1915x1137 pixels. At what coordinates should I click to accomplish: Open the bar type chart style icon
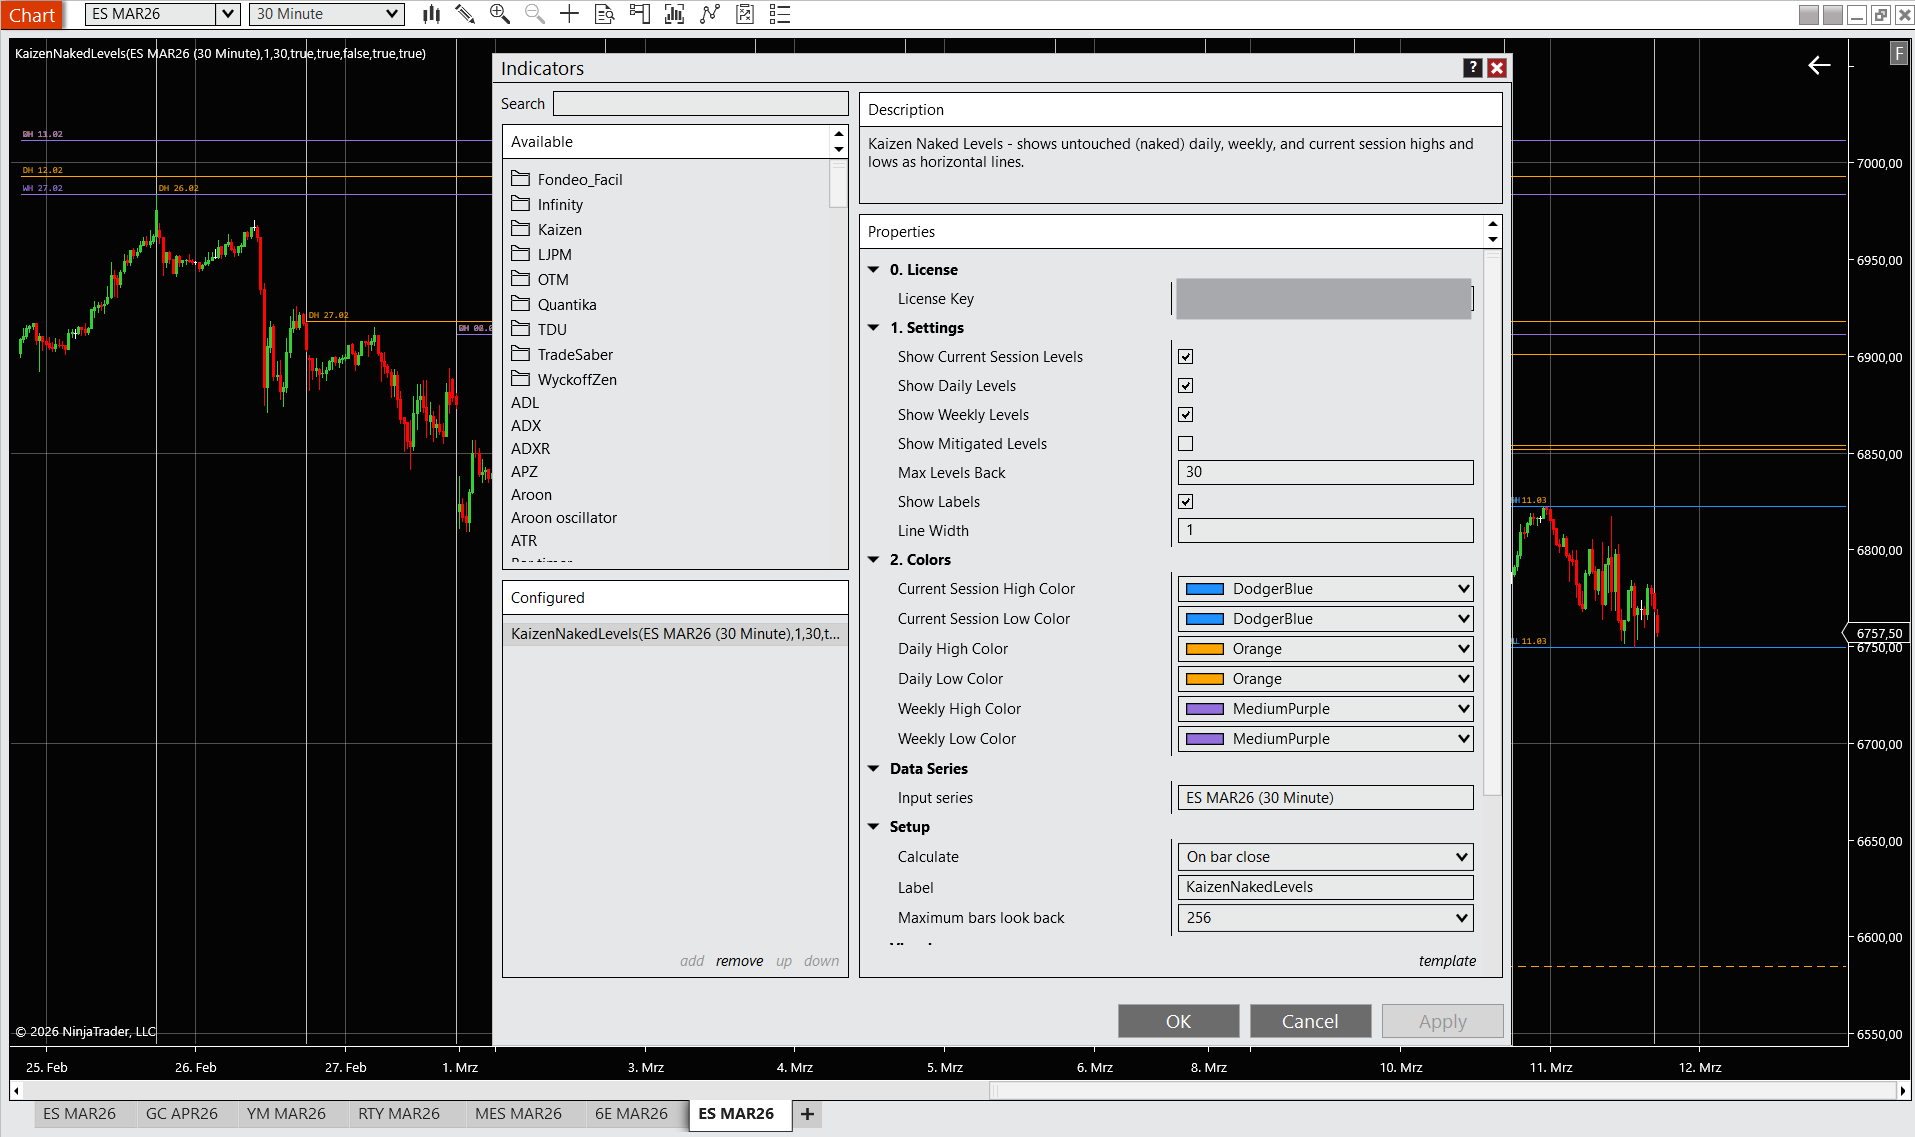[x=431, y=14]
